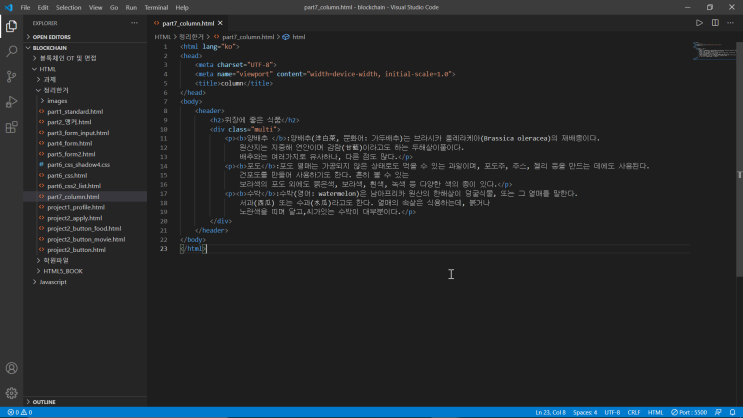Image resolution: width=743 pixels, height=418 pixels.
Task: Click the HTML breadcrumb segment
Action: click(162, 37)
